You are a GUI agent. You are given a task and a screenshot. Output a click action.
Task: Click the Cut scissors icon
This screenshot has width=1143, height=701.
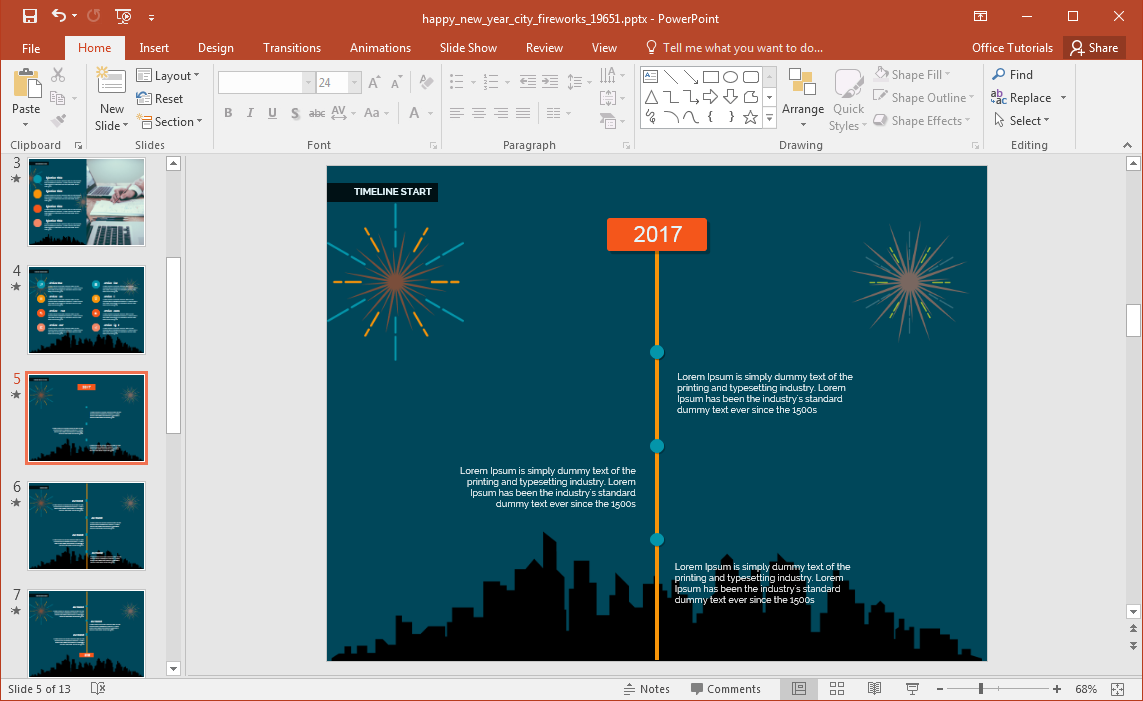click(58, 75)
